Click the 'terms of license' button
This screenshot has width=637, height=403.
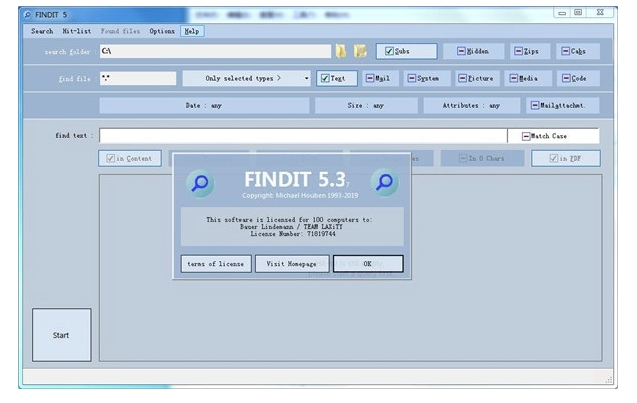click(215, 264)
